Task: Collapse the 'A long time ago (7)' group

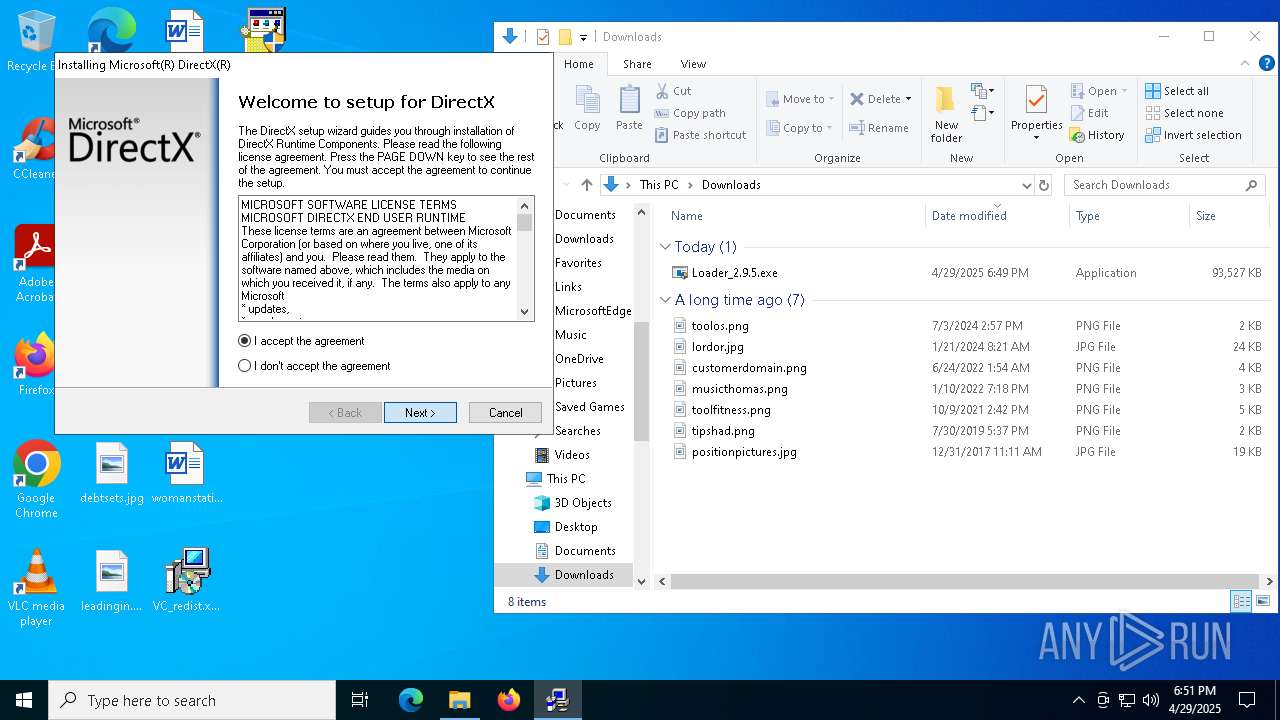Action: (x=666, y=300)
